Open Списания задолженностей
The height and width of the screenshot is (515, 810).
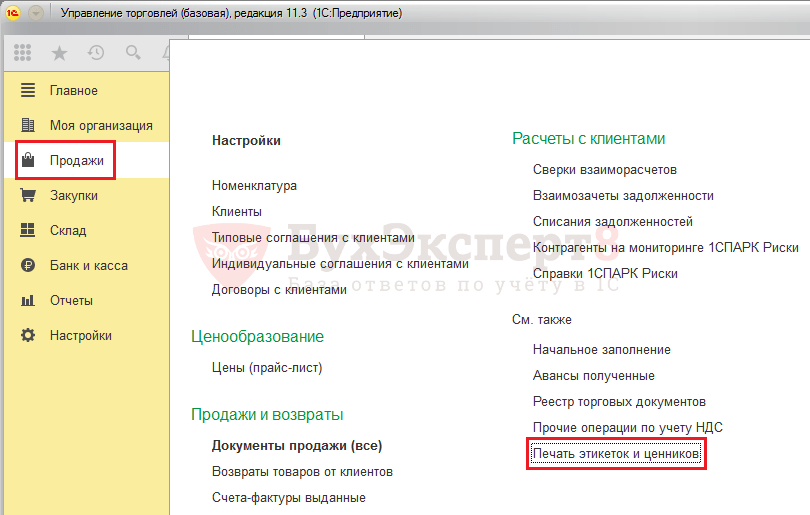click(613, 222)
